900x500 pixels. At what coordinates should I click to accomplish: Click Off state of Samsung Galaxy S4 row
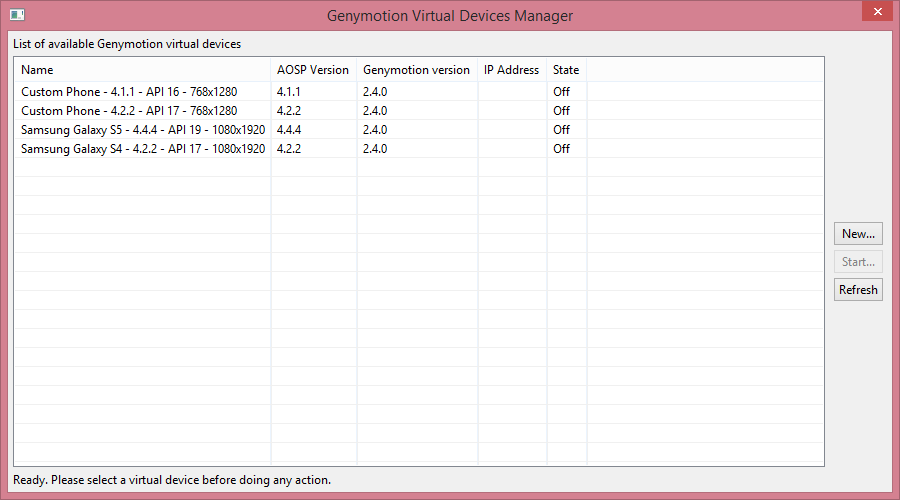tap(561, 149)
